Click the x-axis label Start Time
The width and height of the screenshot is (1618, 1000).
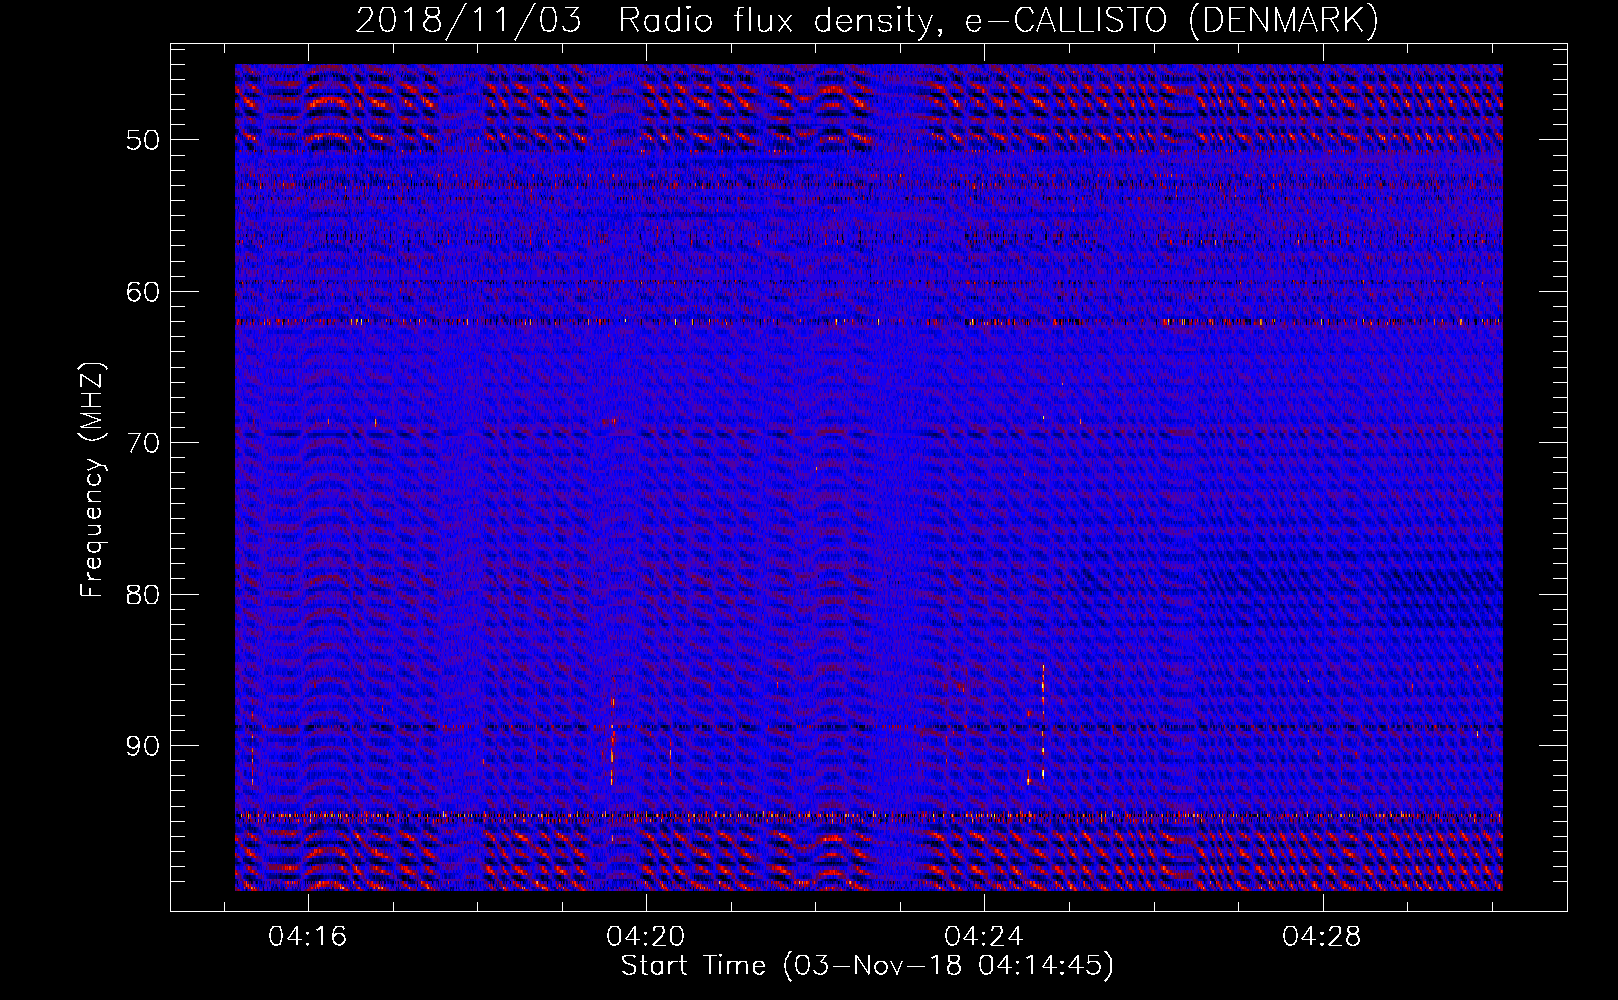click(x=867, y=966)
